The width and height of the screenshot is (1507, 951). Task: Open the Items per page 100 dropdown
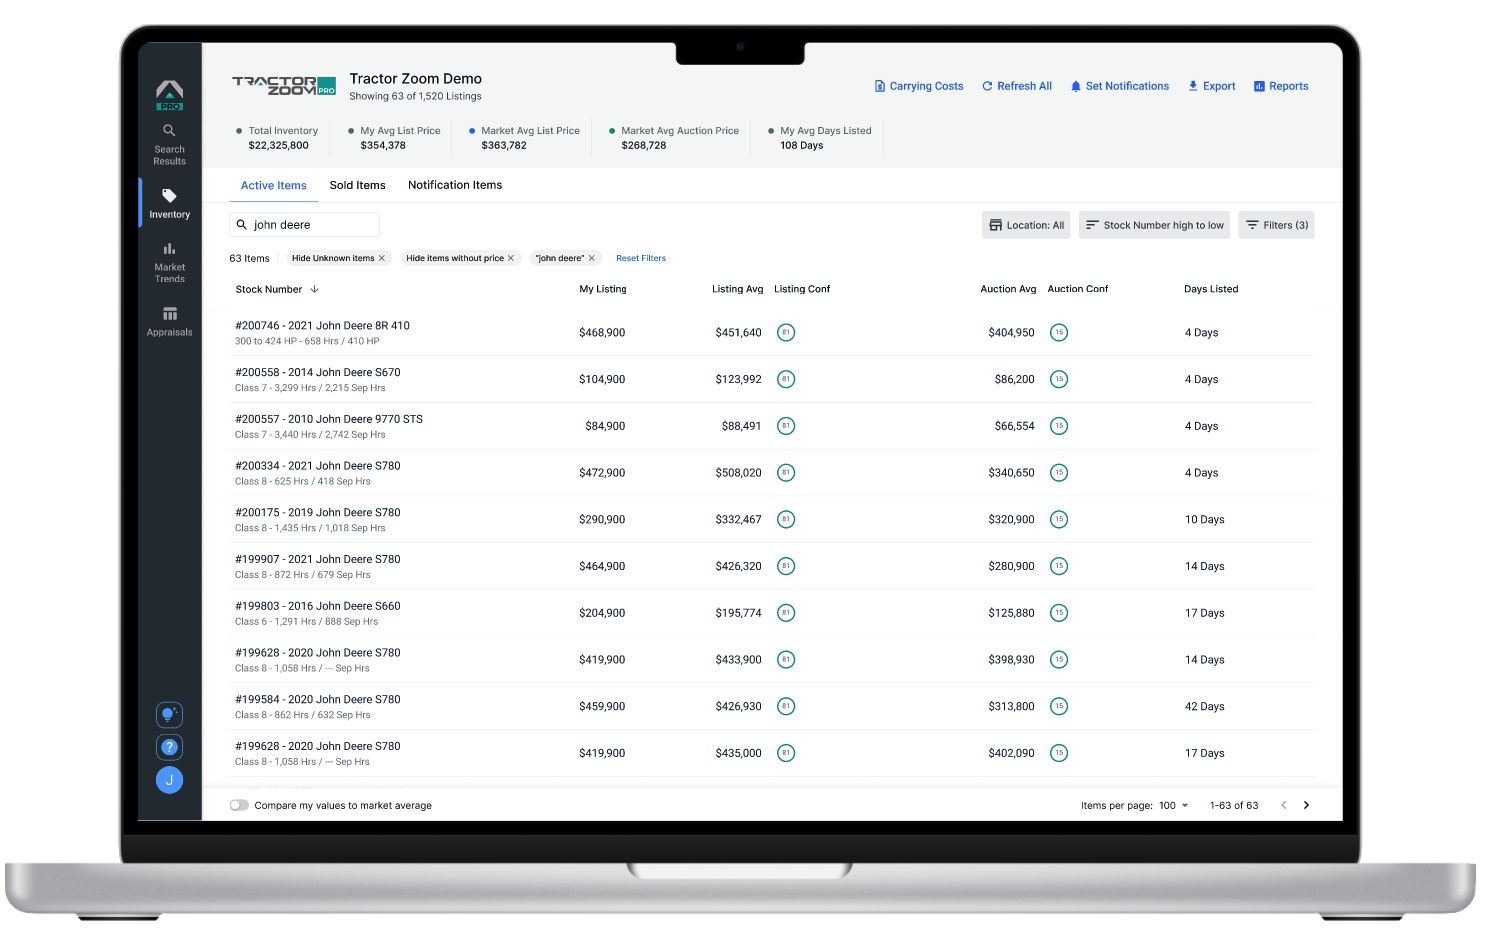1174,805
